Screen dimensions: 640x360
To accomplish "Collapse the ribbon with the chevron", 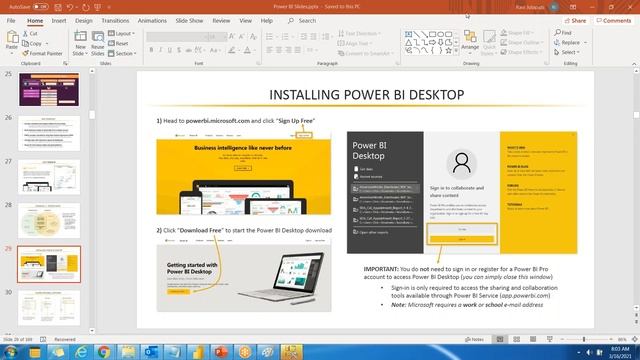I will (x=634, y=64).
